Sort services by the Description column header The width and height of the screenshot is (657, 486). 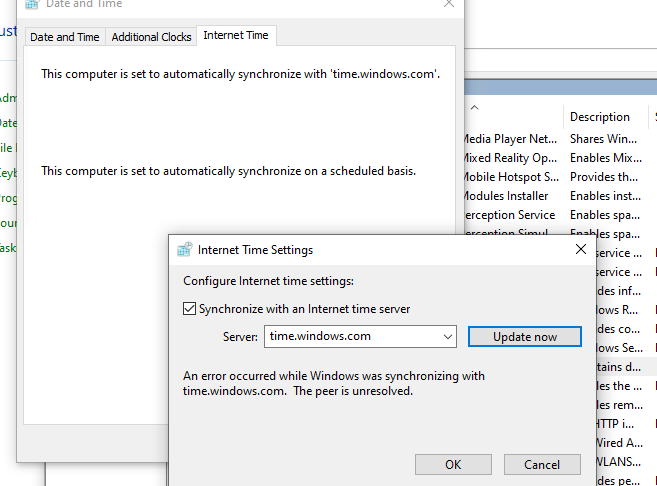pos(600,117)
